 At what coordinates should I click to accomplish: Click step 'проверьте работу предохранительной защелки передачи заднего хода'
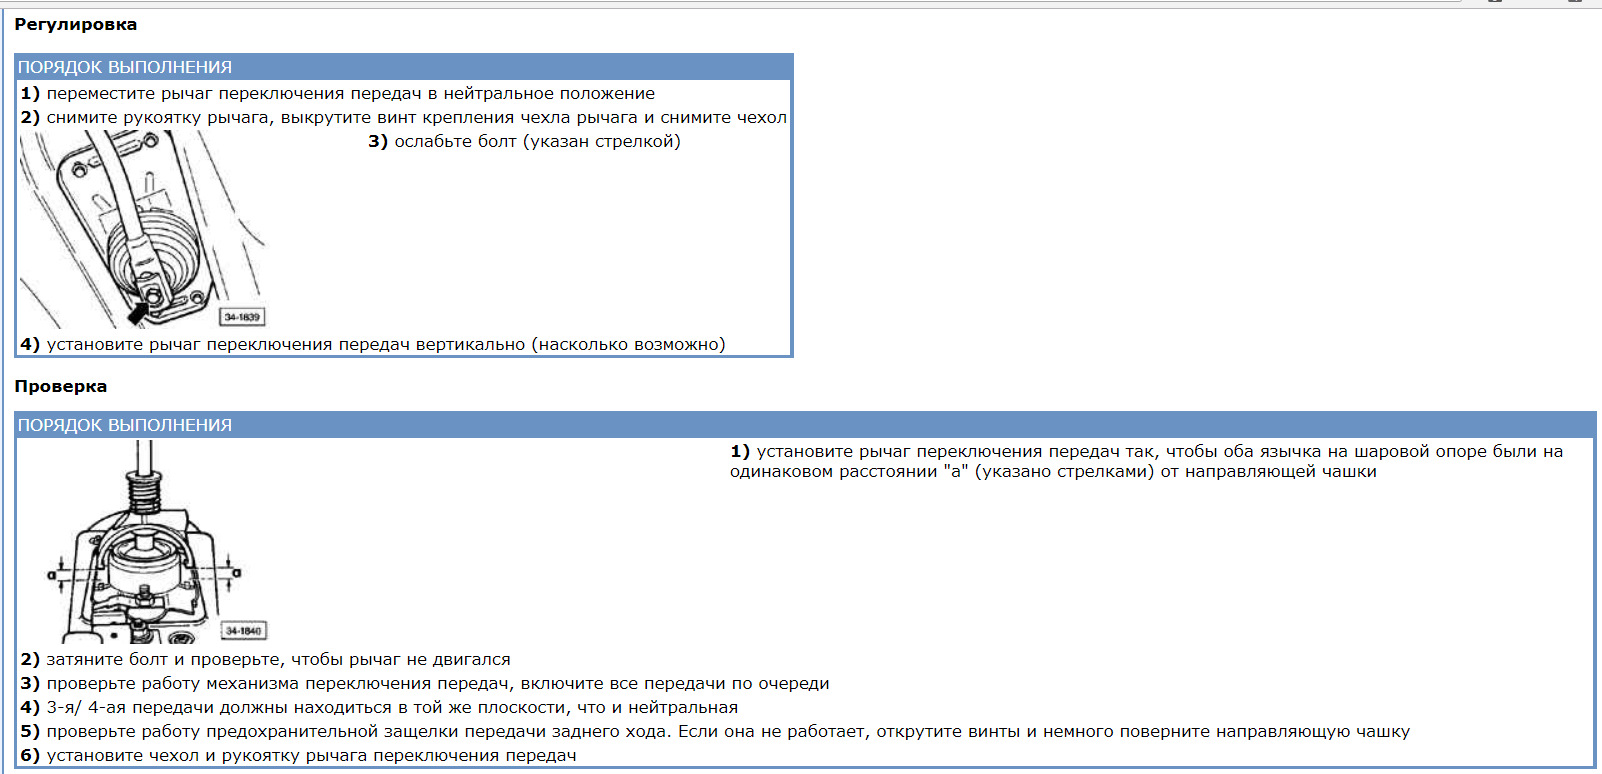point(715,731)
